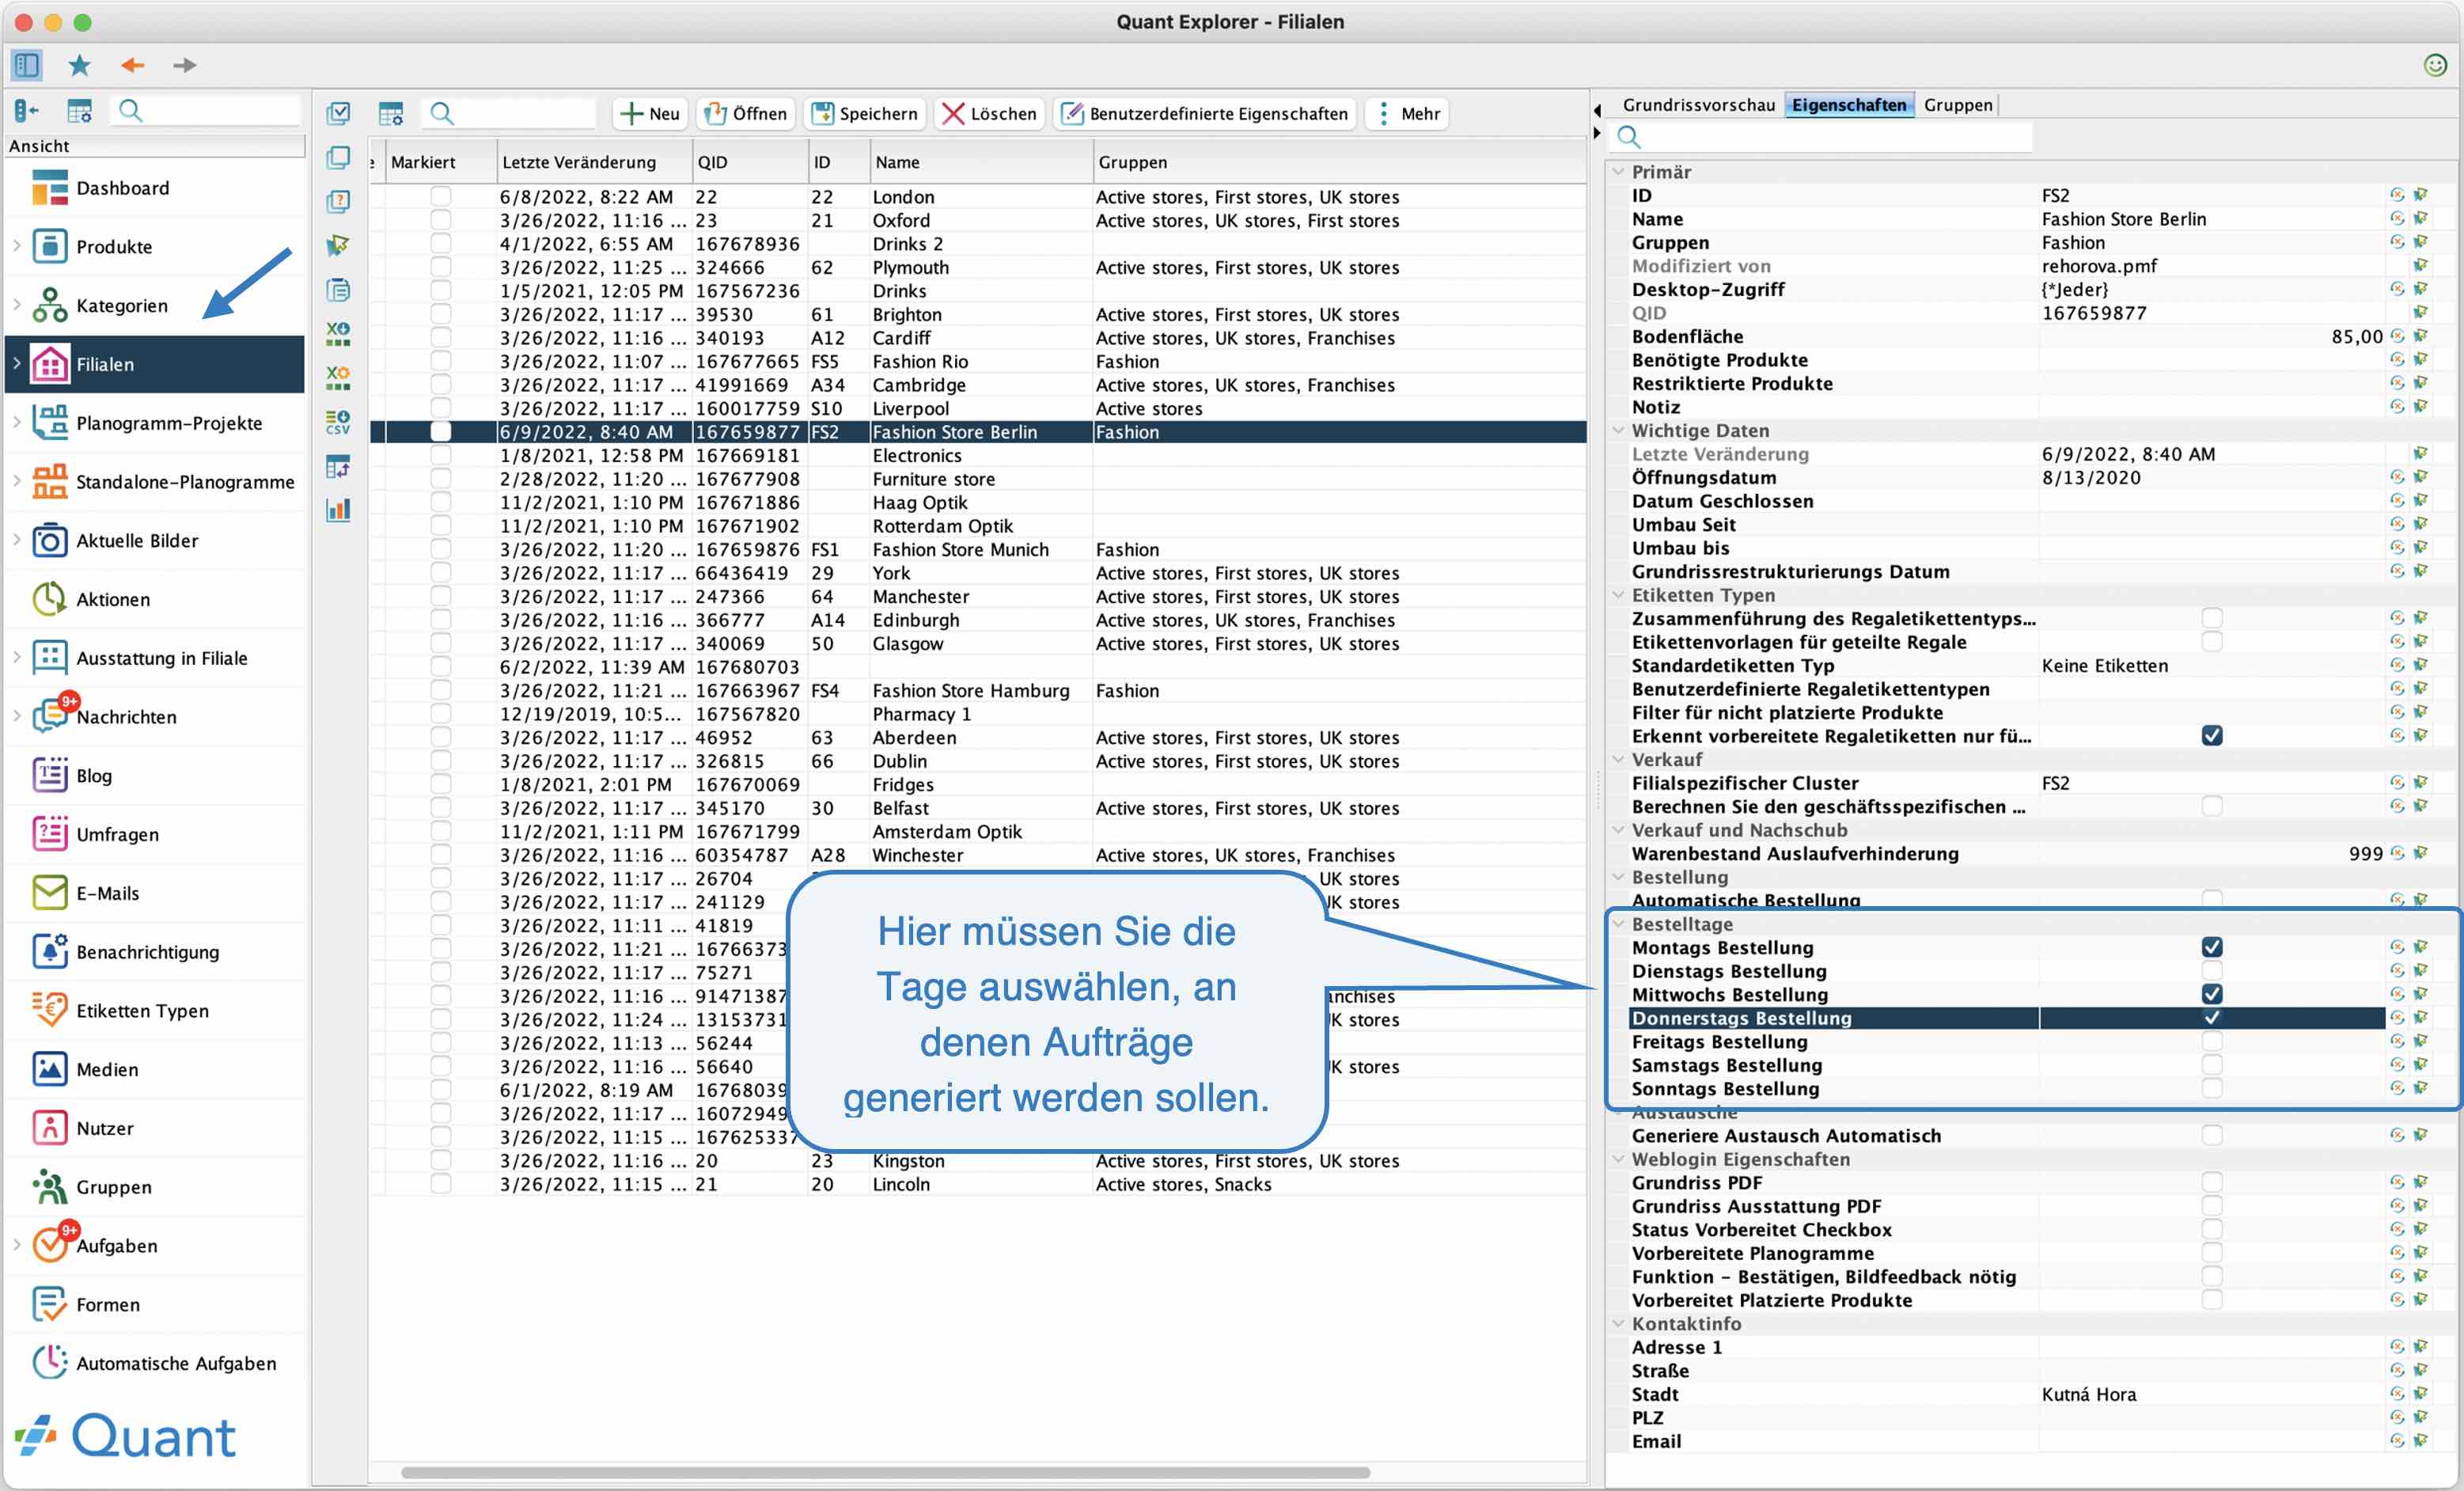This screenshot has height=1491, width=2464.
Task: Click the green smiley face icon
Action: click(x=2435, y=65)
